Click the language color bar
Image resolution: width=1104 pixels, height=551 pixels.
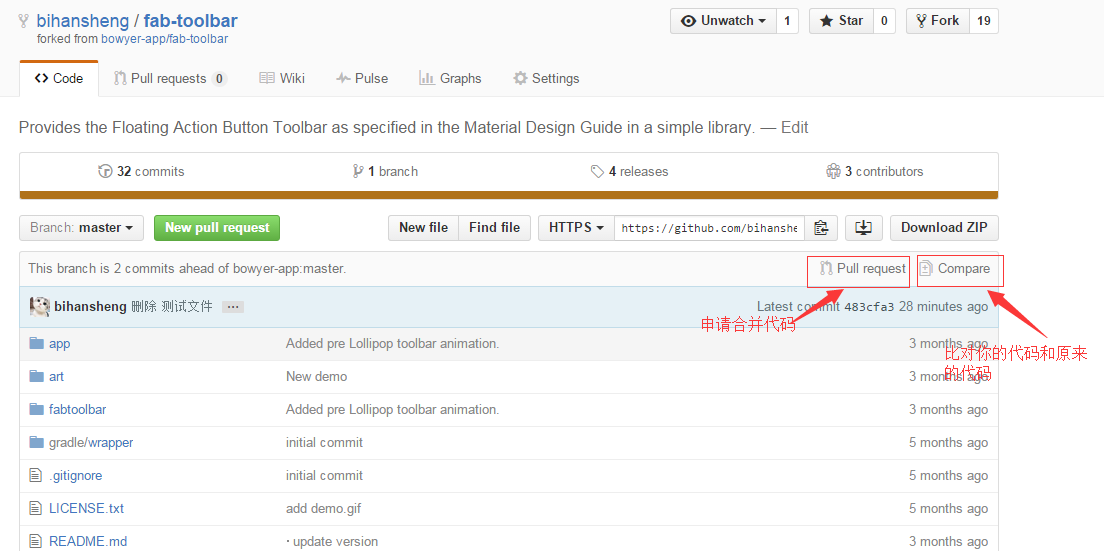[508, 195]
